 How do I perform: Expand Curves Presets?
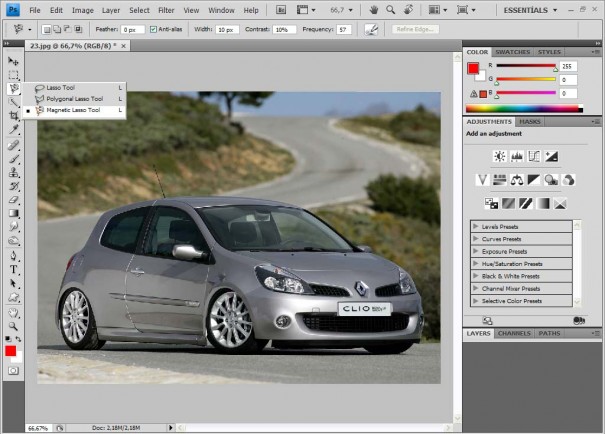coord(475,239)
